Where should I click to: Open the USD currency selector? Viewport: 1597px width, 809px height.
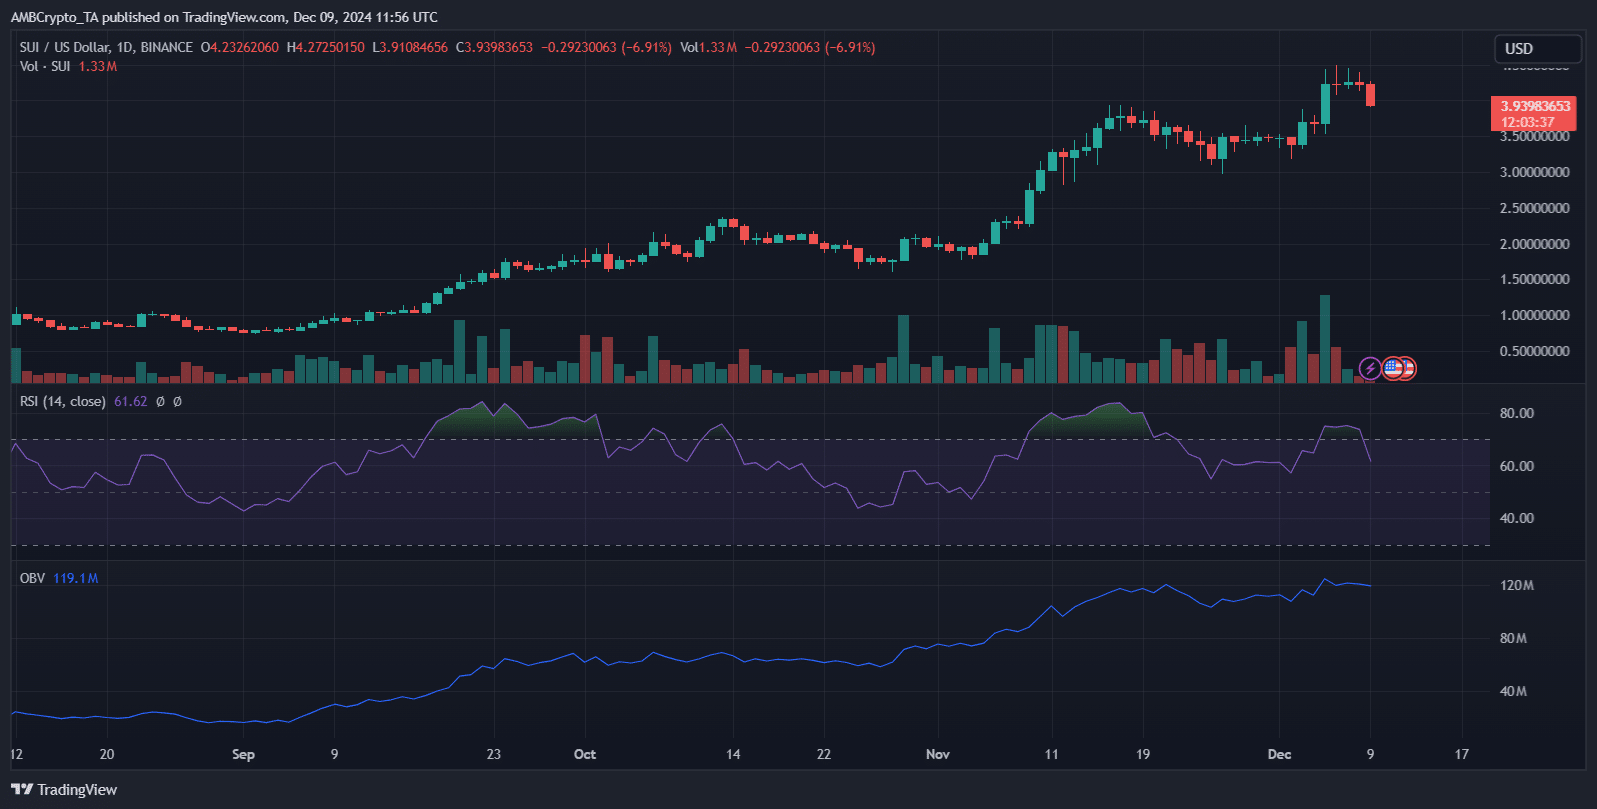(1538, 48)
